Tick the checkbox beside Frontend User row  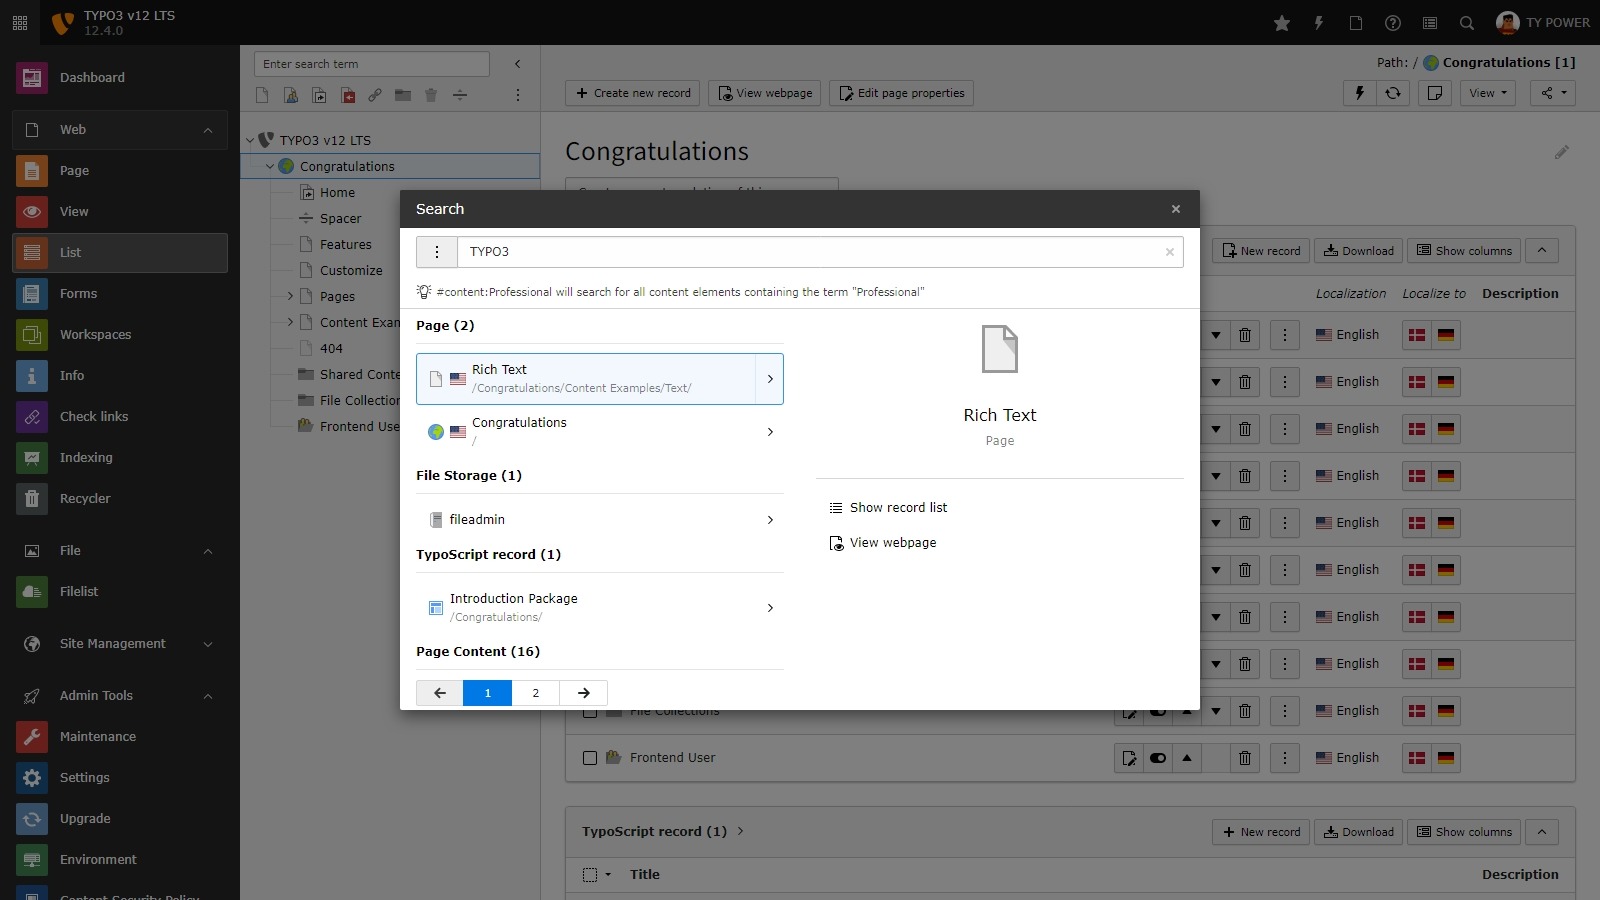click(589, 758)
